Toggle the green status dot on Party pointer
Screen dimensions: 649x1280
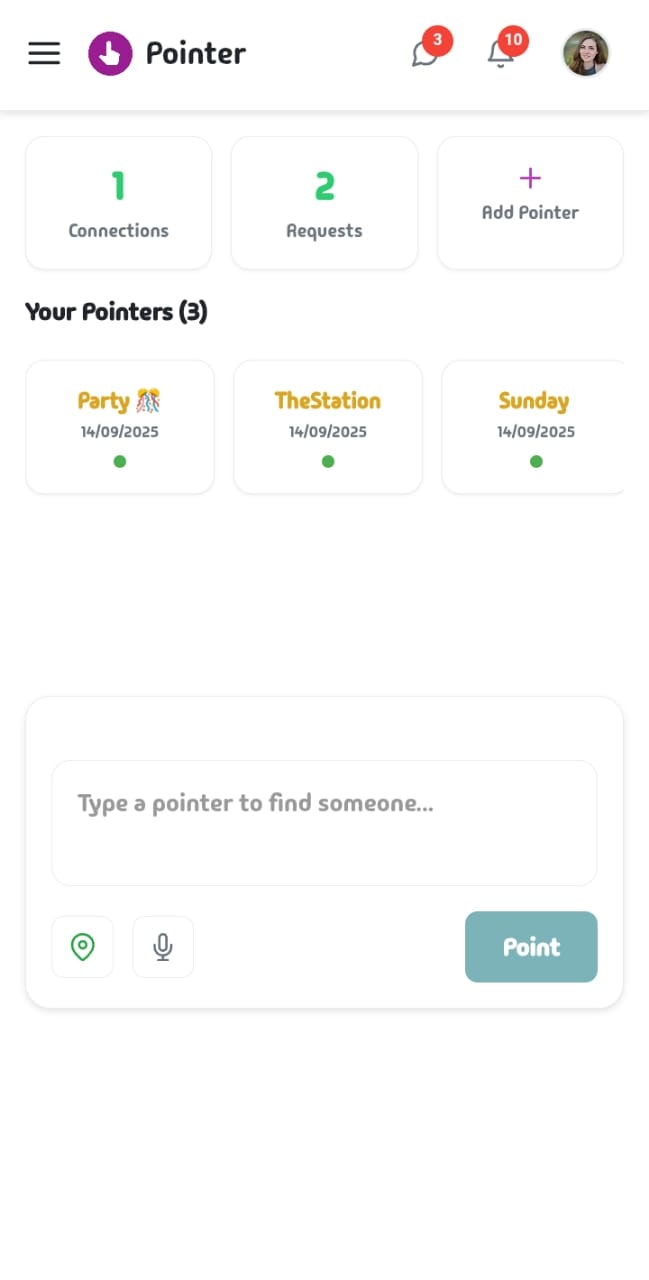(119, 461)
